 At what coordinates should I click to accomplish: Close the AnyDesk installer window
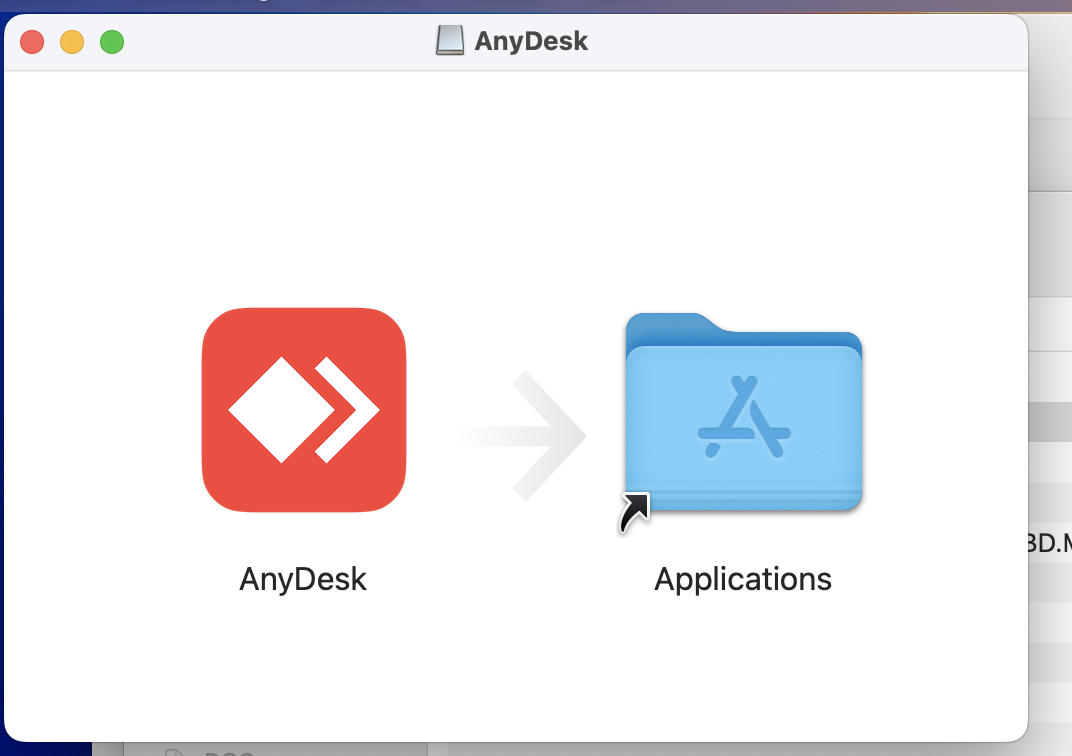click(32, 42)
